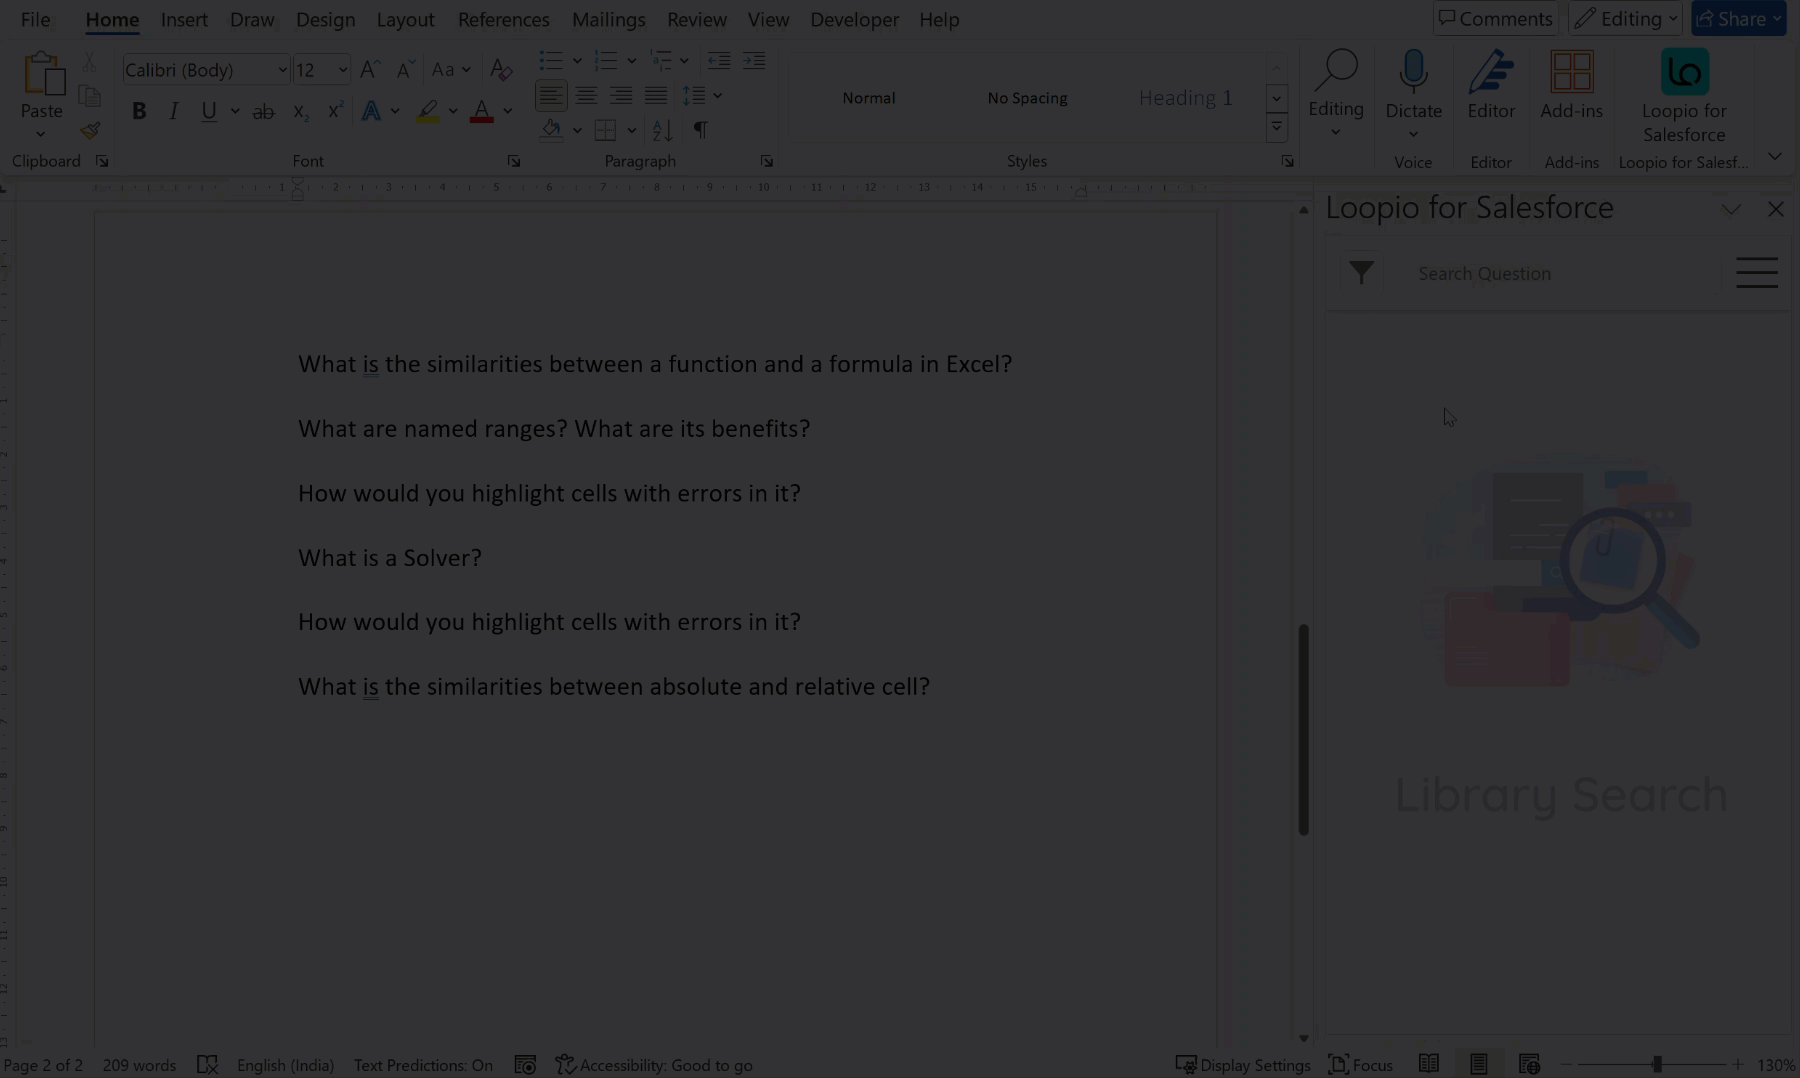Open the Editing mode dropdown at top right

click(x=1625, y=18)
